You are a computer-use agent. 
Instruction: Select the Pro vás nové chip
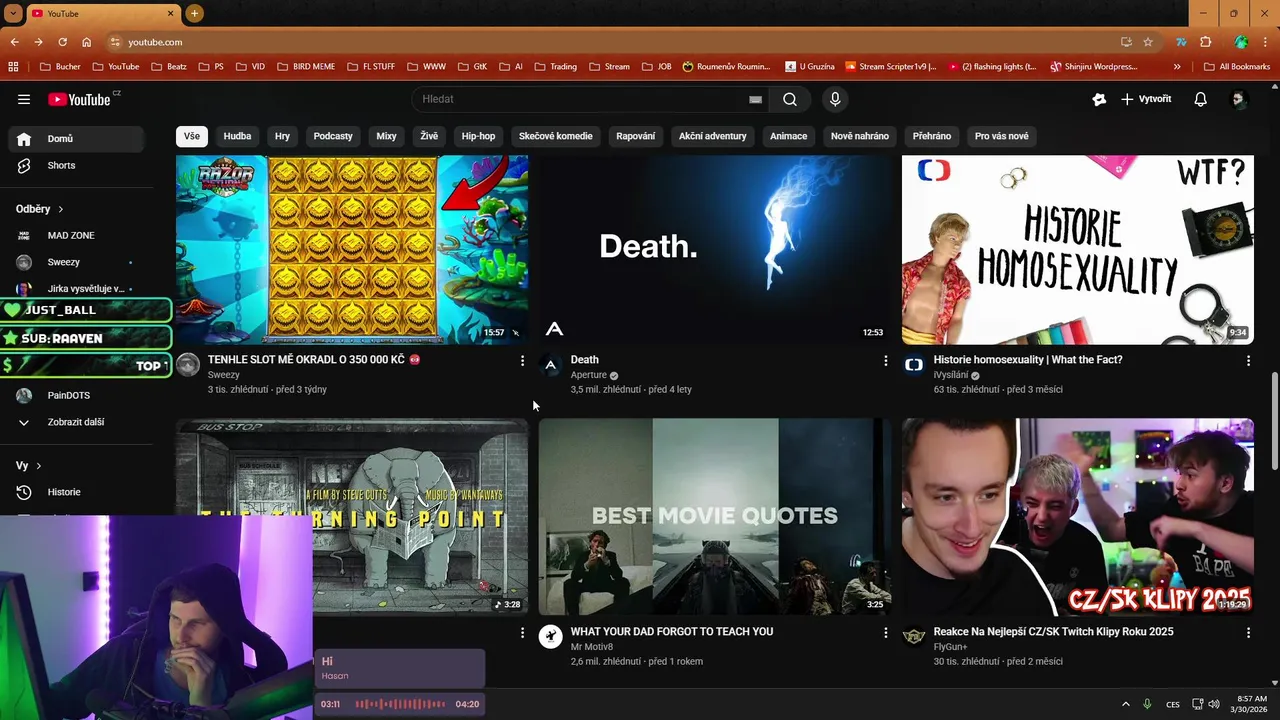point(1001,136)
